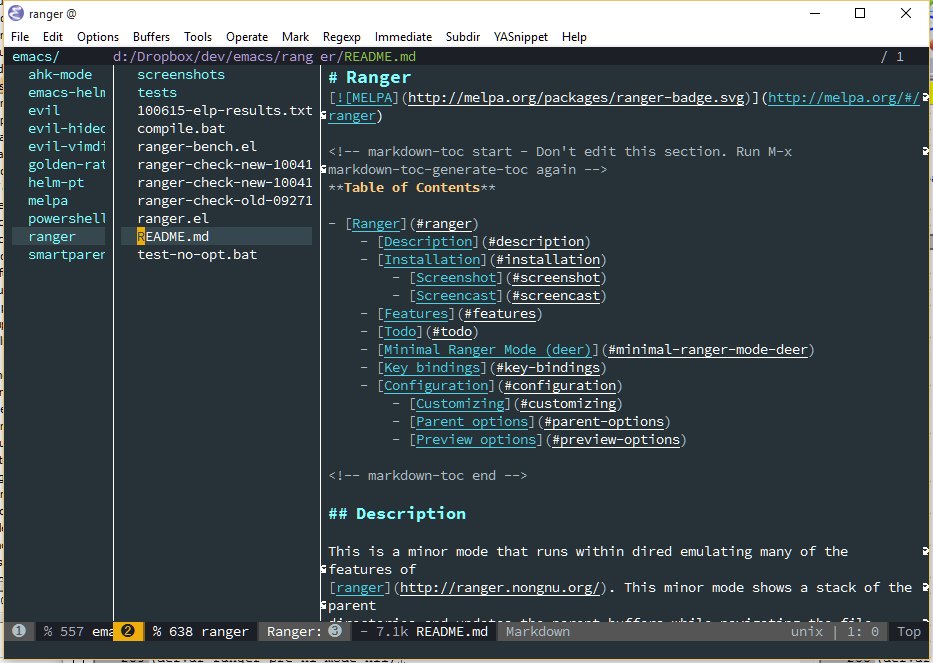Select compile.bat file
This screenshot has height=663, width=933.
point(181,129)
